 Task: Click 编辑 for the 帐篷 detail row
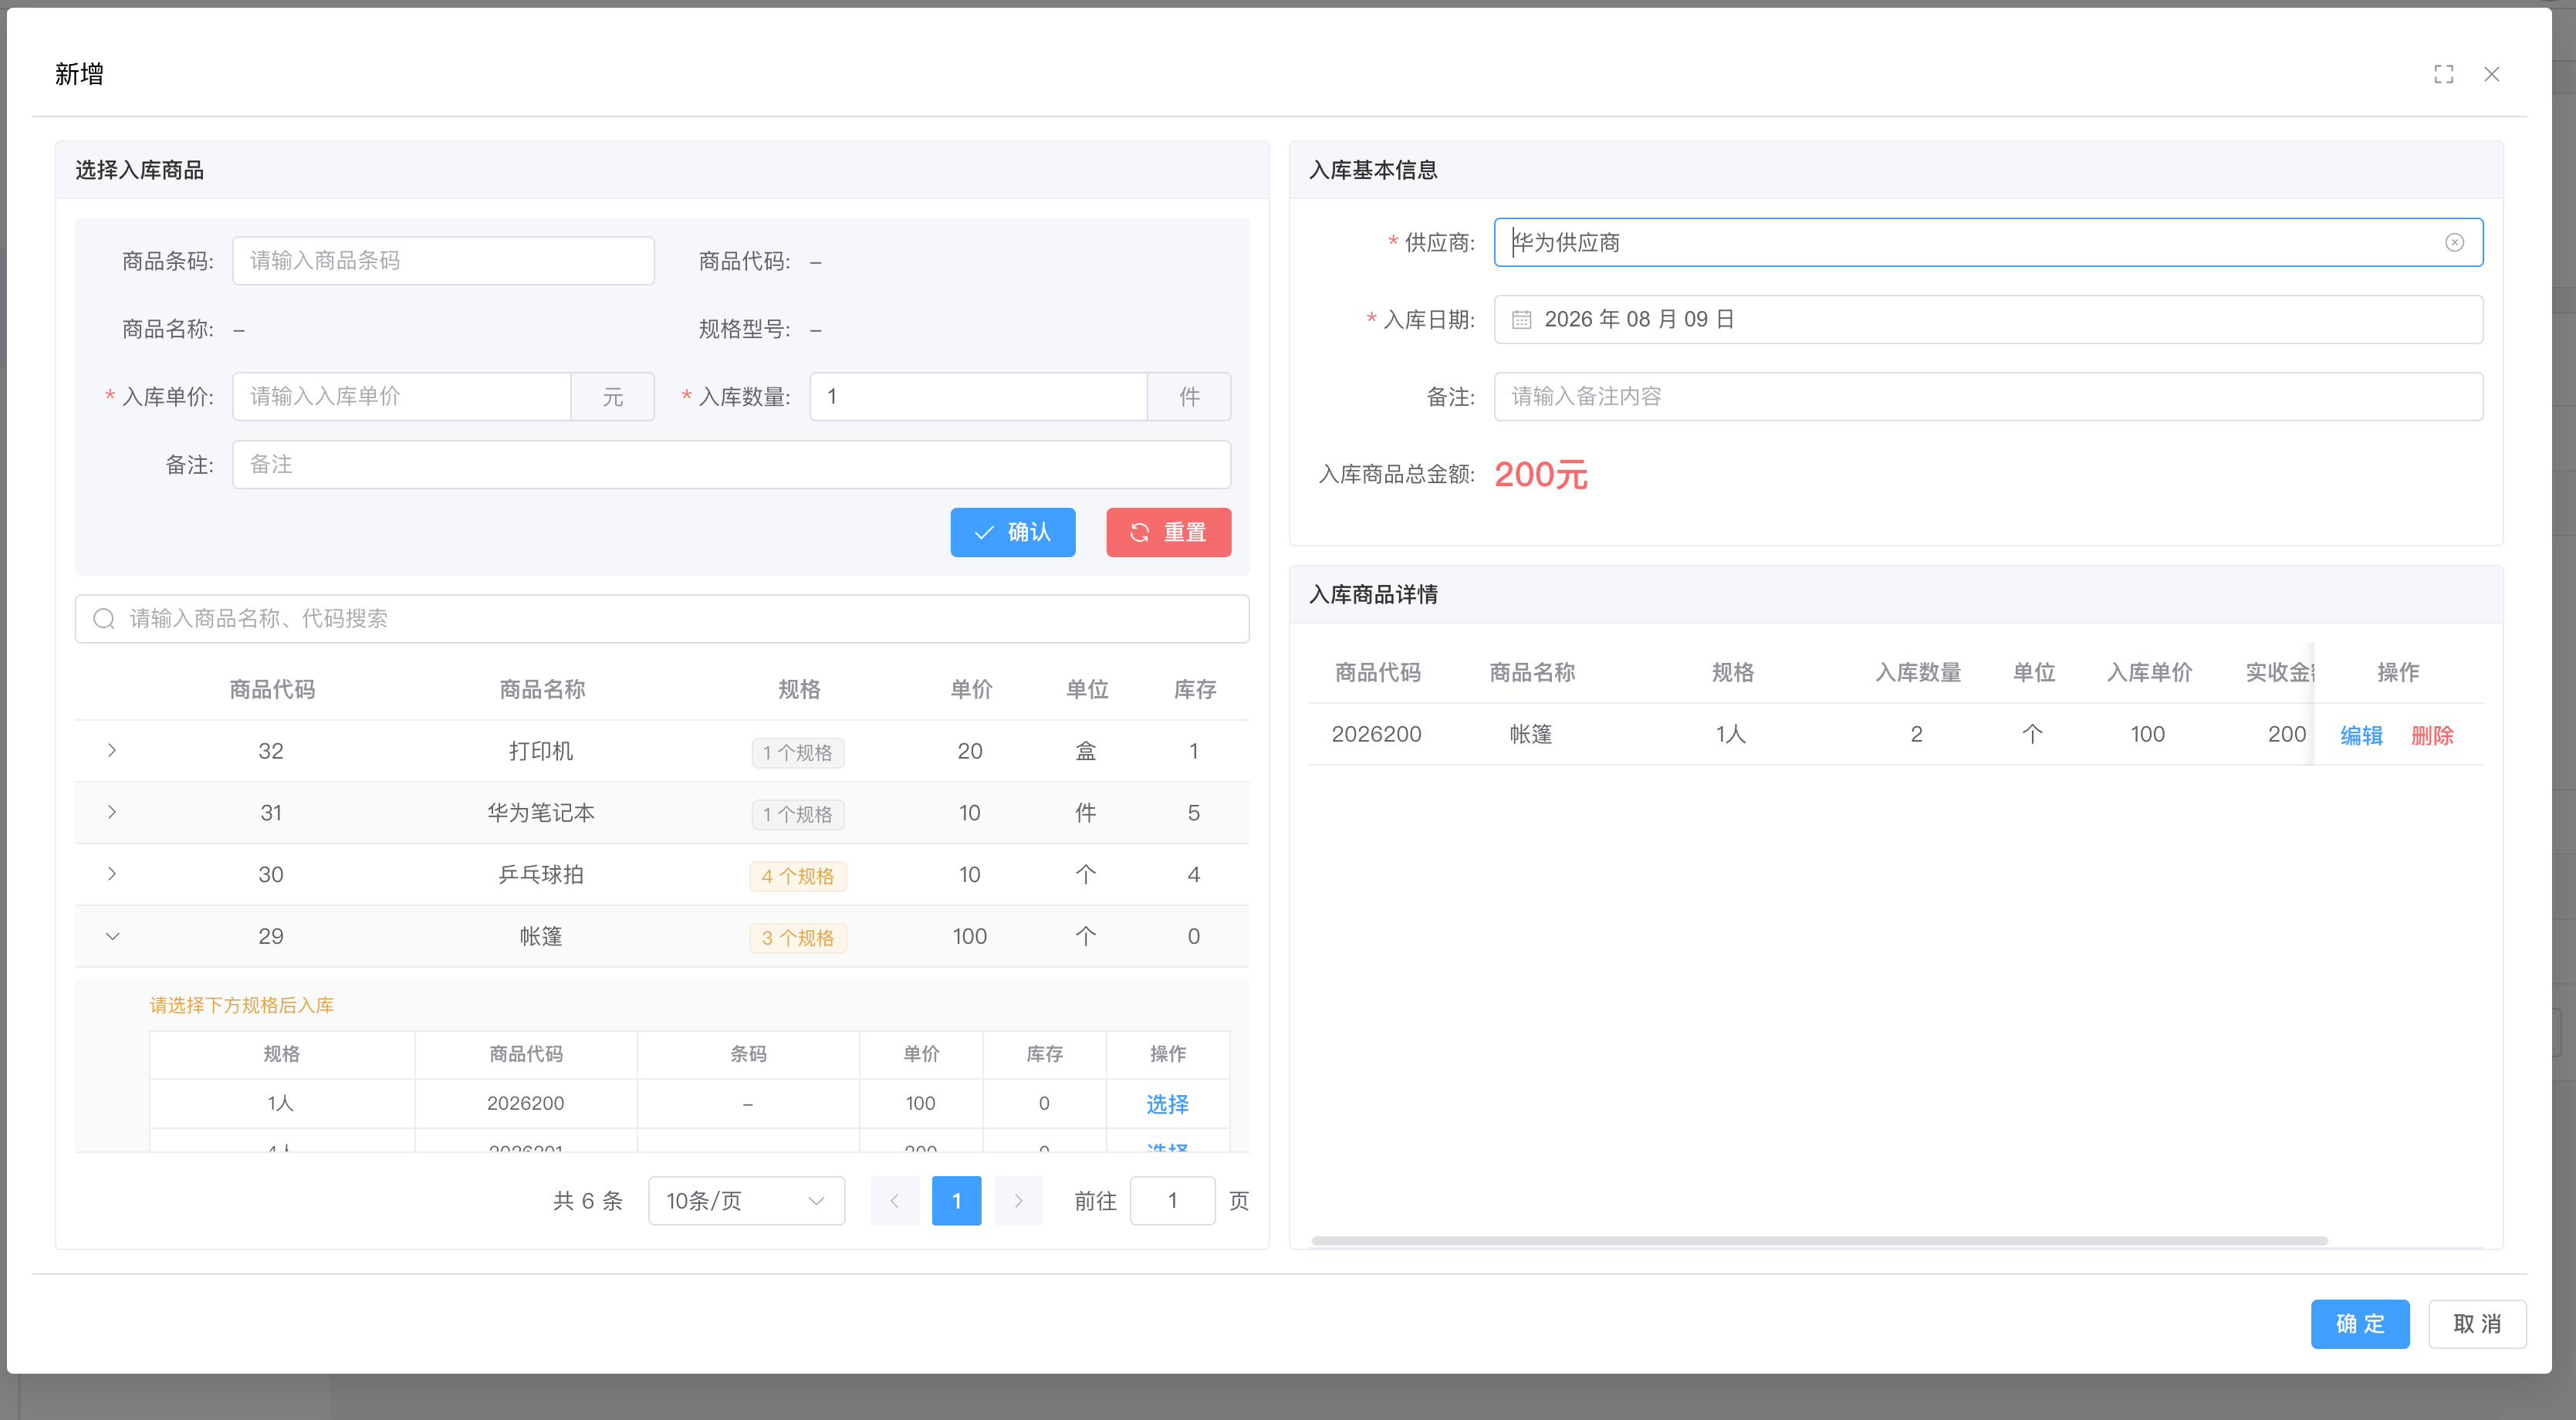[2361, 736]
